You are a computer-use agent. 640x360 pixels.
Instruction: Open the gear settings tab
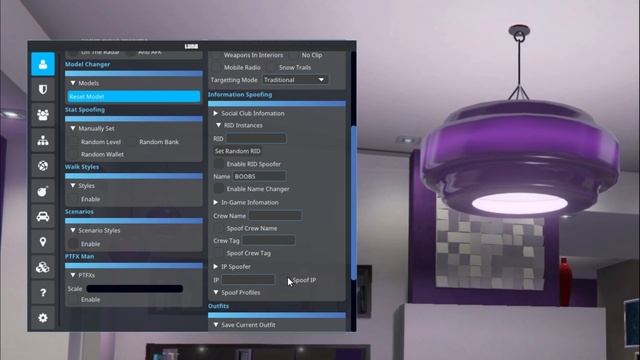pyautogui.click(x=43, y=318)
